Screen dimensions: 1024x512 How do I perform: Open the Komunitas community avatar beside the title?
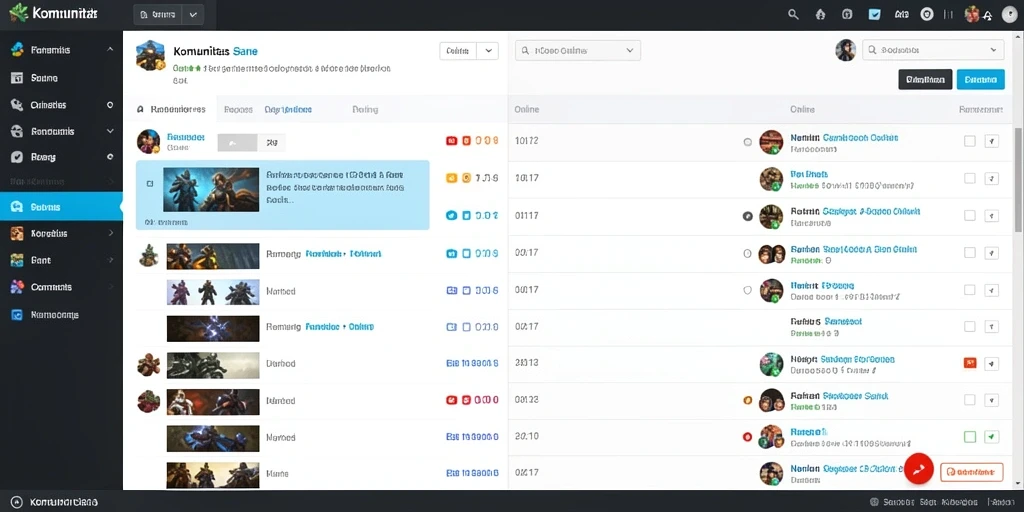150,56
